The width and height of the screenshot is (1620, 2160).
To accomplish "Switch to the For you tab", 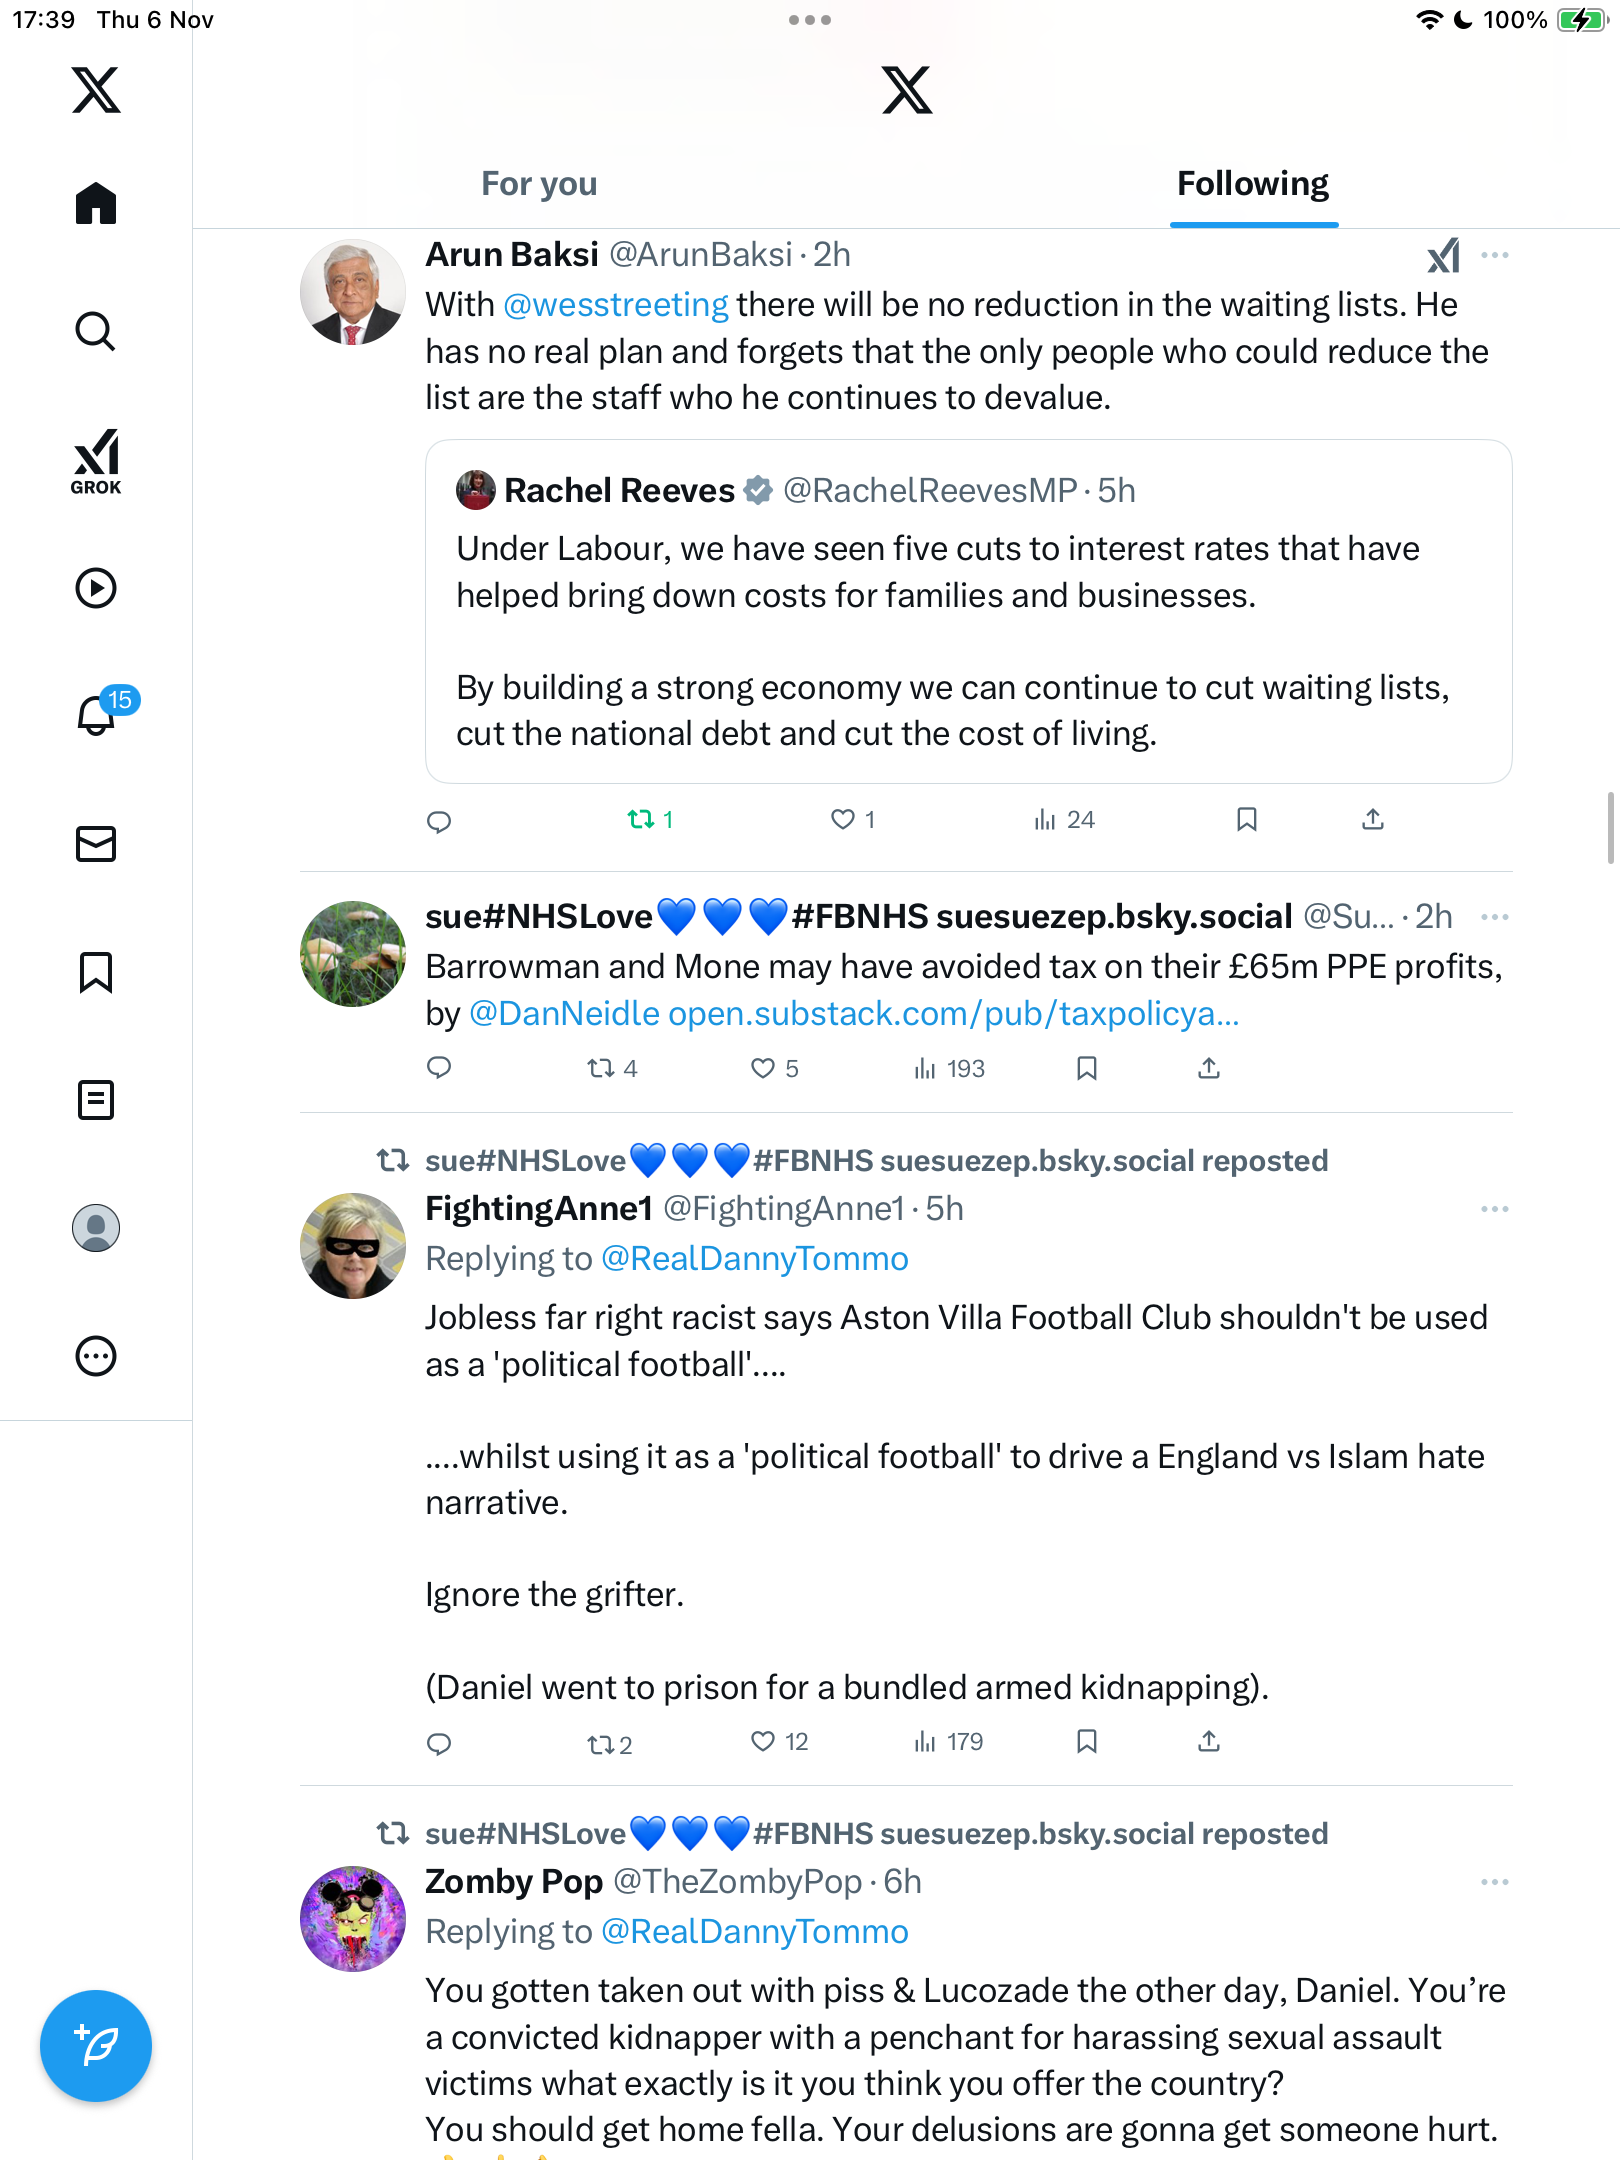I will coord(539,184).
